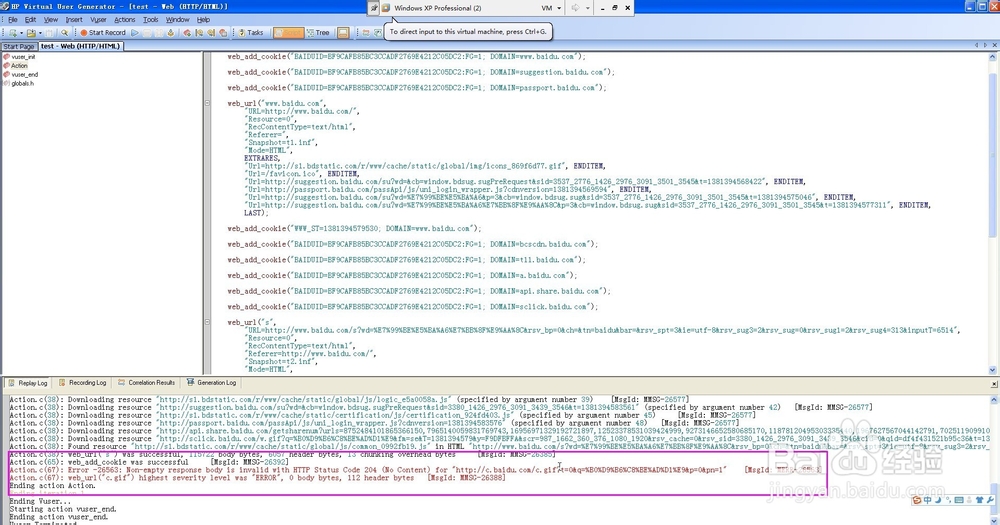Select globals.h in the script tree
The image size is (1000, 525).
pos(22,84)
